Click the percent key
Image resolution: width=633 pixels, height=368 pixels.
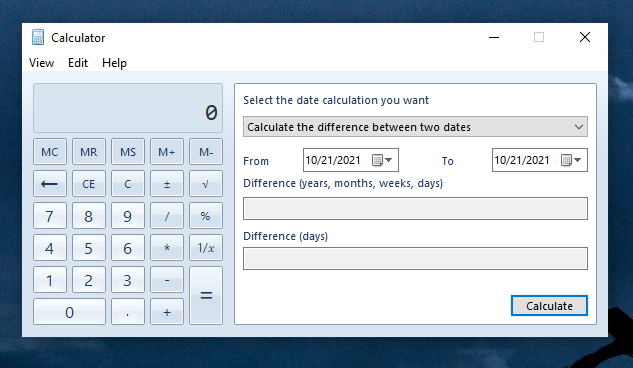click(206, 215)
